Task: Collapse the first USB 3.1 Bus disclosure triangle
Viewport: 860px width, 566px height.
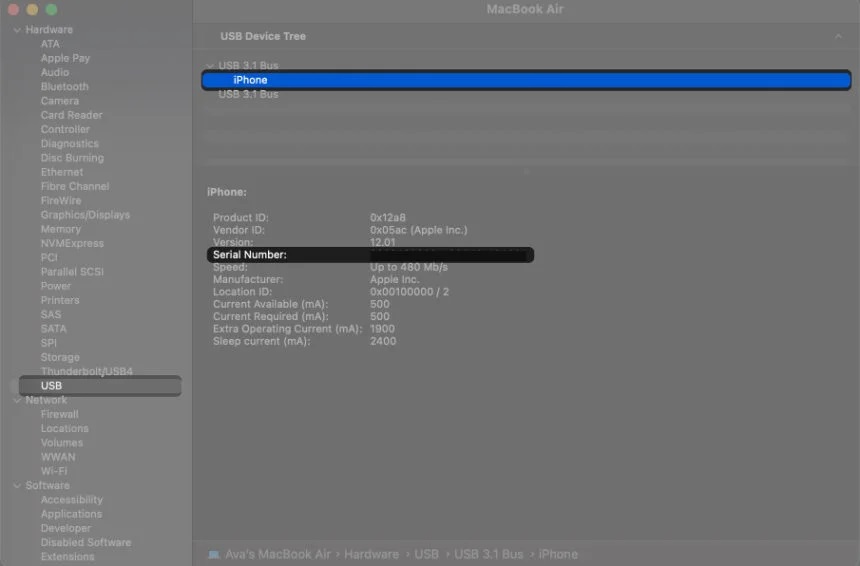Action: (210, 66)
